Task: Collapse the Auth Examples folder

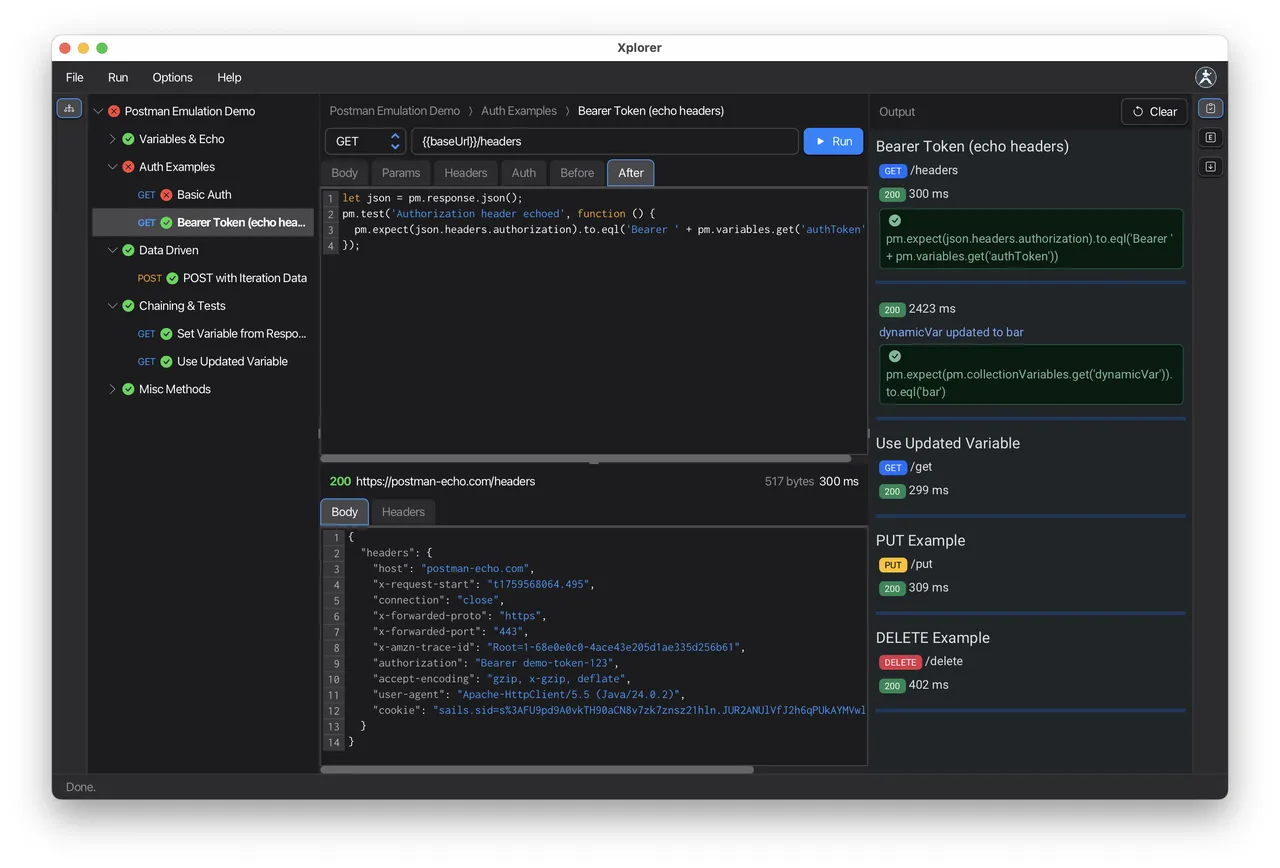Action: point(112,167)
